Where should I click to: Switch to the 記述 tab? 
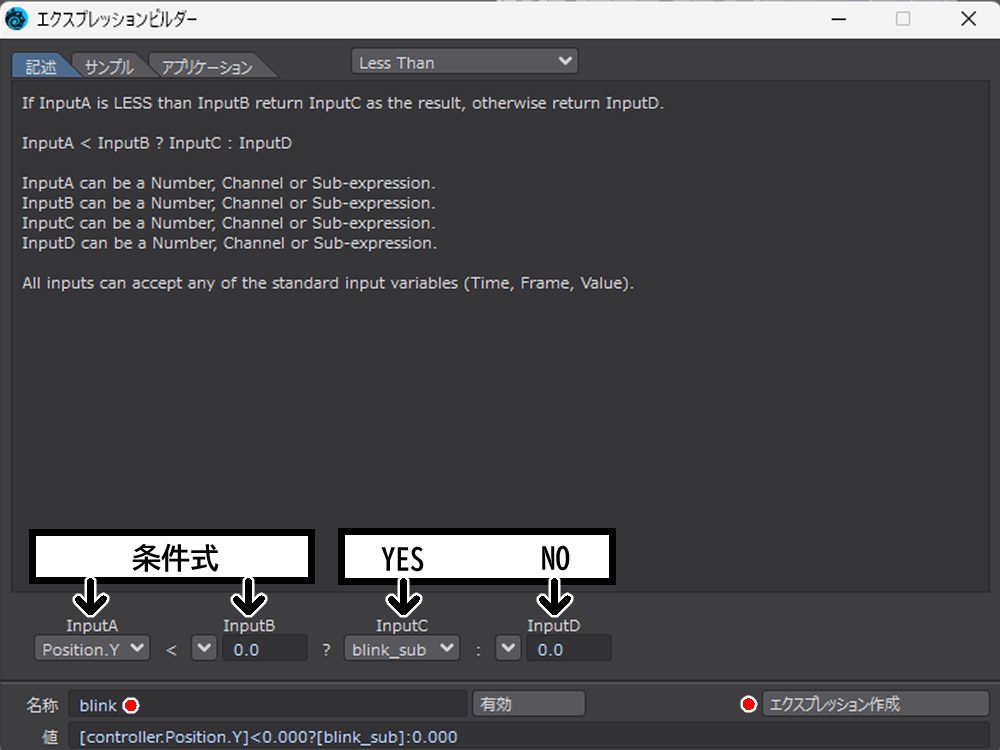click(x=41, y=66)
